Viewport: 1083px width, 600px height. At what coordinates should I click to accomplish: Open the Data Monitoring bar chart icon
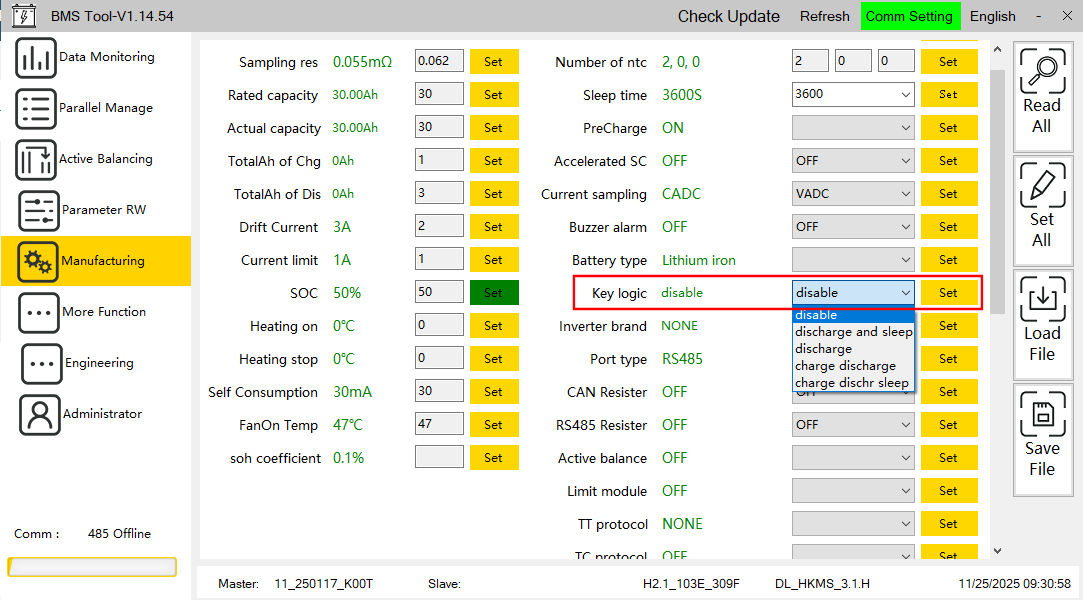click(36, 58)
